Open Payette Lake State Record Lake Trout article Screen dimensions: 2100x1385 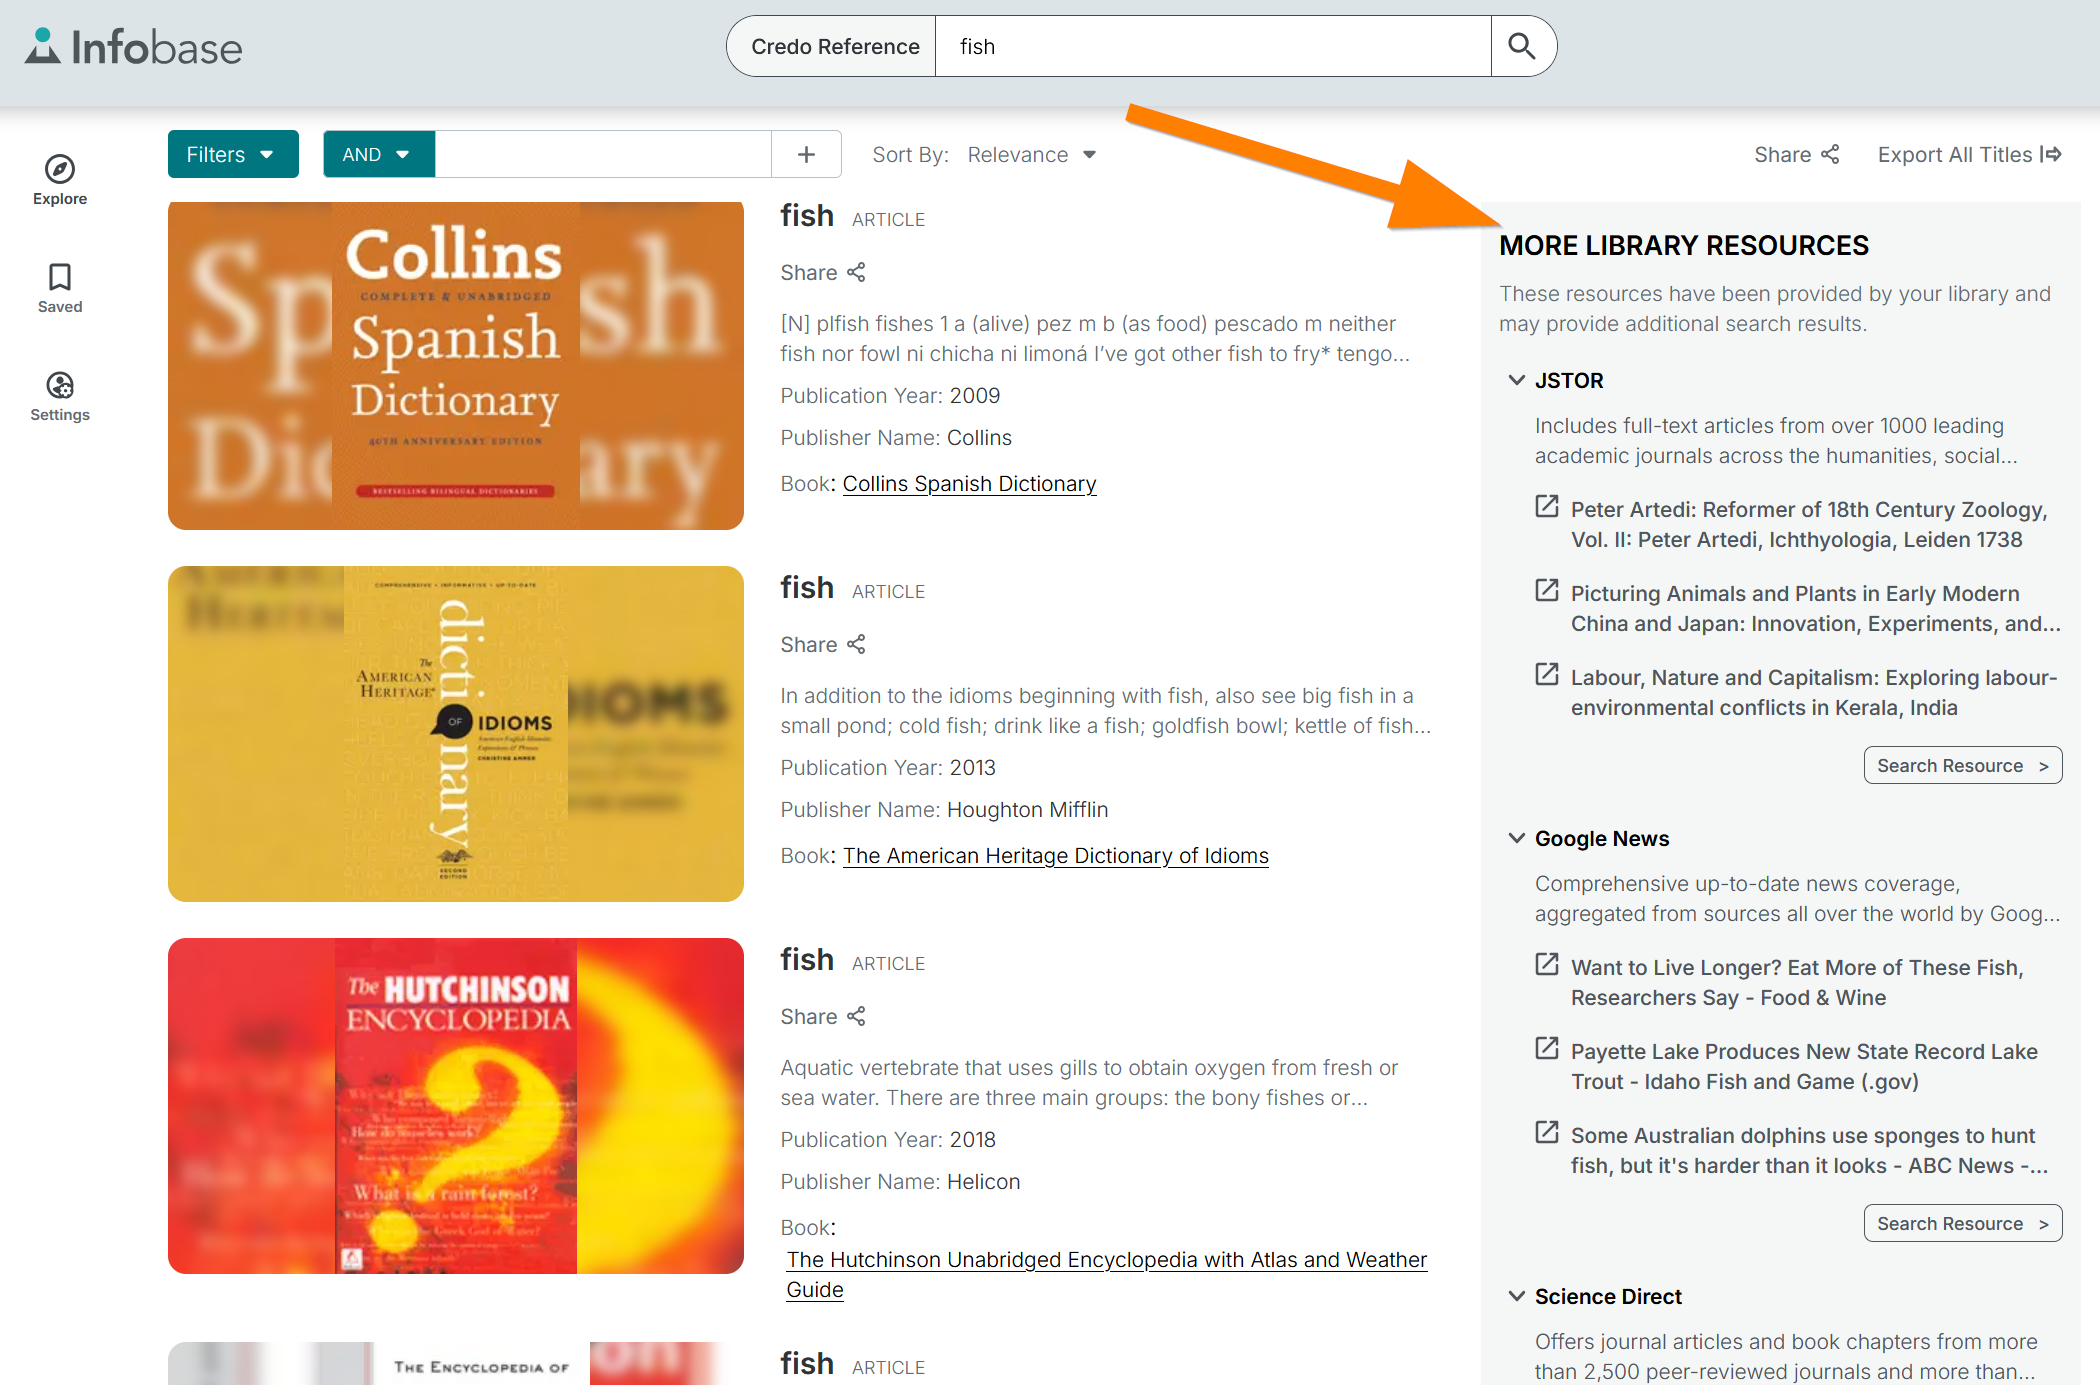1804,1066
